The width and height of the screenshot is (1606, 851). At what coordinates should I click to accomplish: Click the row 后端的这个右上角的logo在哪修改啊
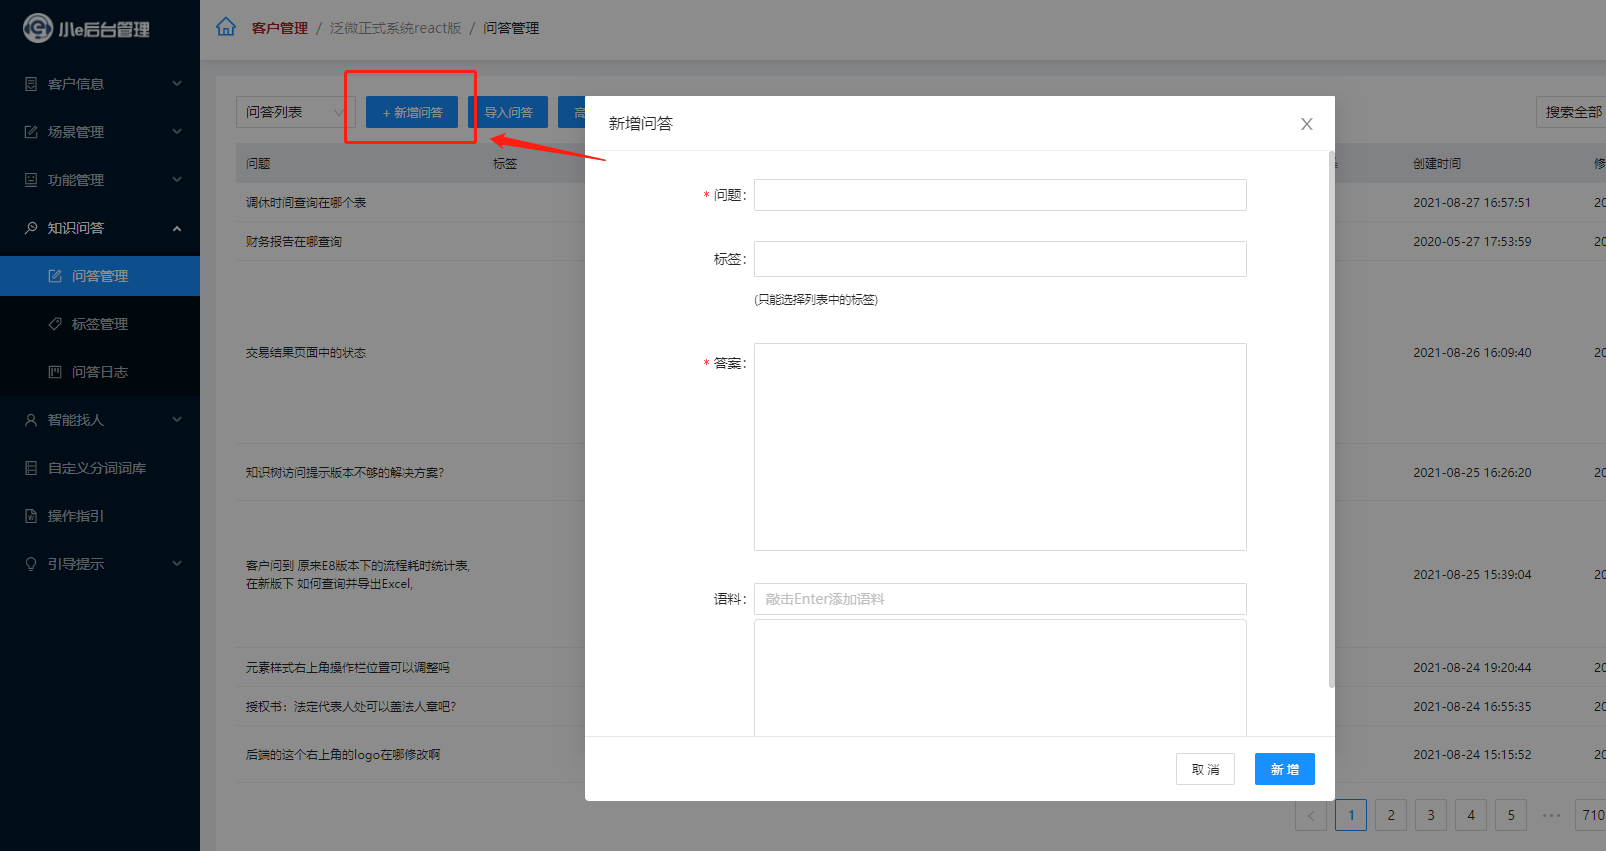pyautogui.click(x=343, y=754)
